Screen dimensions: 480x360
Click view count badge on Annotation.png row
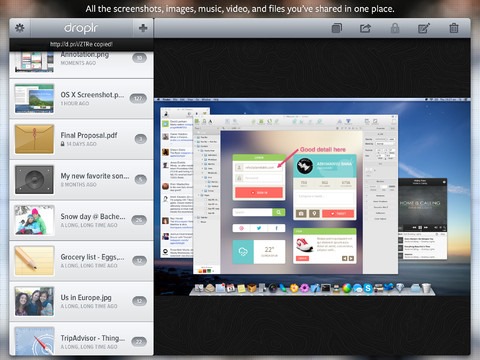click(x=139, y=58)
